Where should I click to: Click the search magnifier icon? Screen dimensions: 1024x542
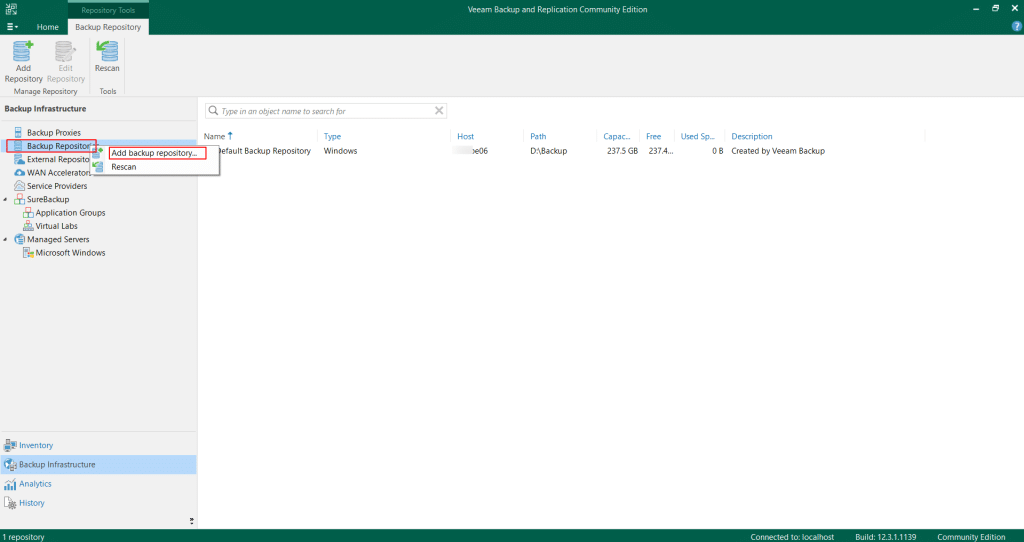coord(213,110)
